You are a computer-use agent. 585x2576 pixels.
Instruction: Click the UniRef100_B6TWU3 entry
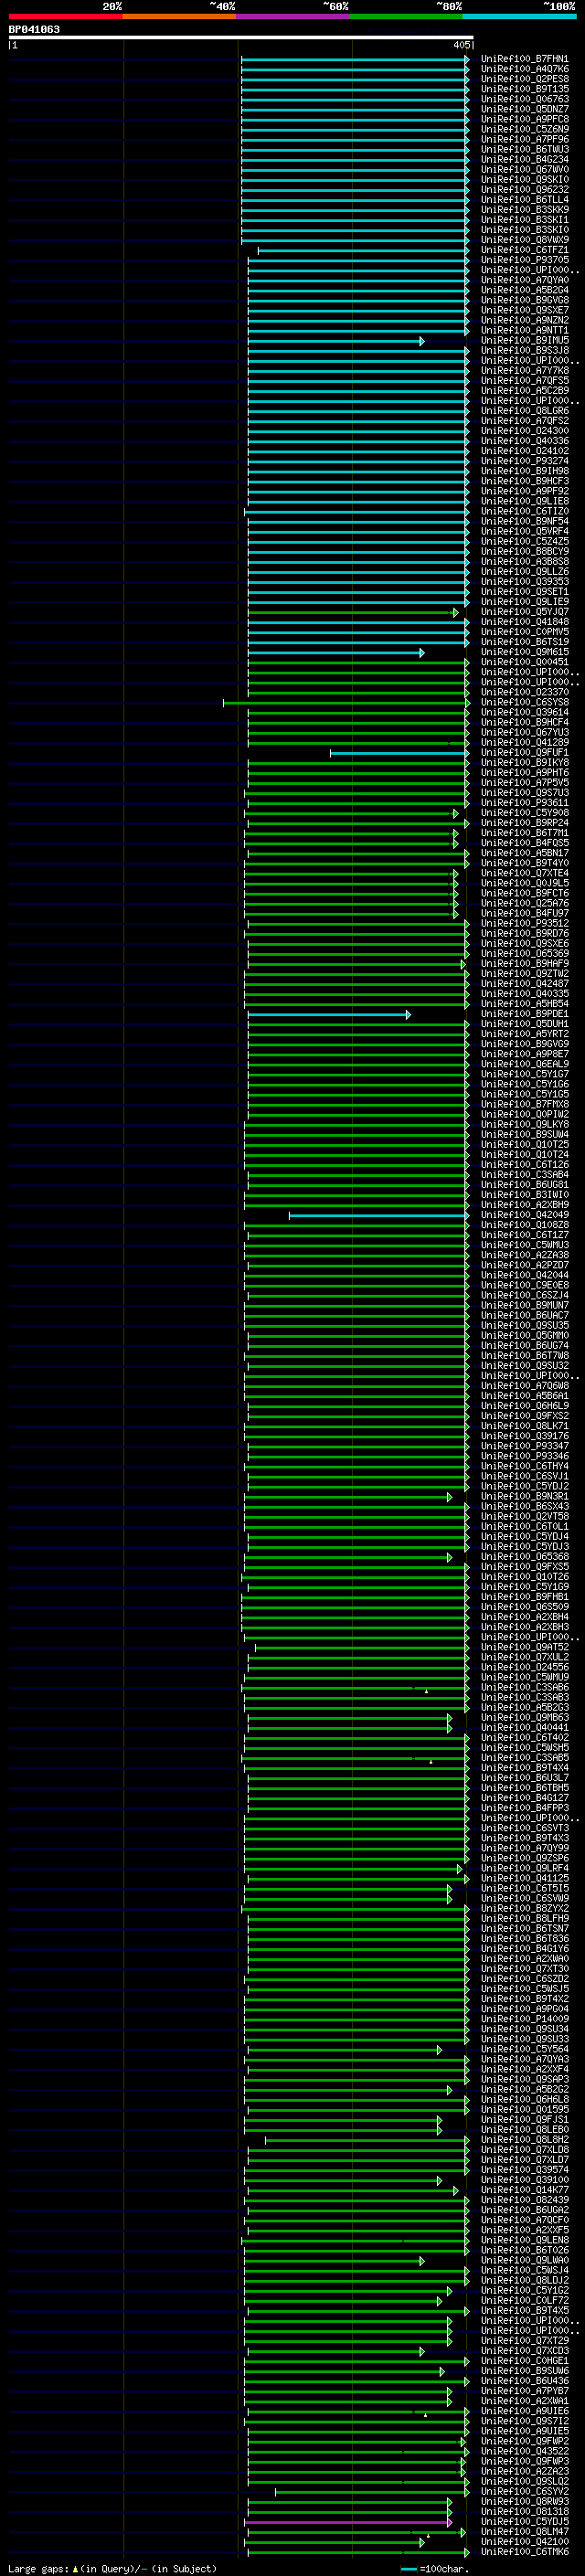524,149
